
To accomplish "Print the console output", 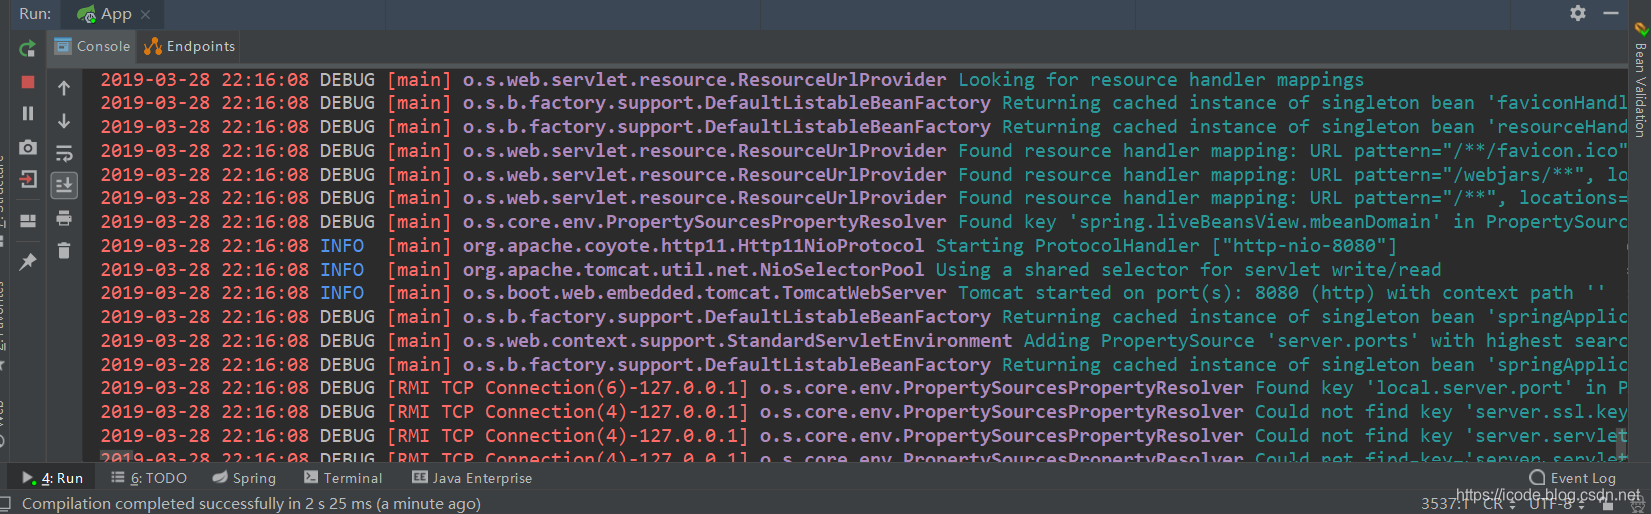I will click(x=64, y=218).
